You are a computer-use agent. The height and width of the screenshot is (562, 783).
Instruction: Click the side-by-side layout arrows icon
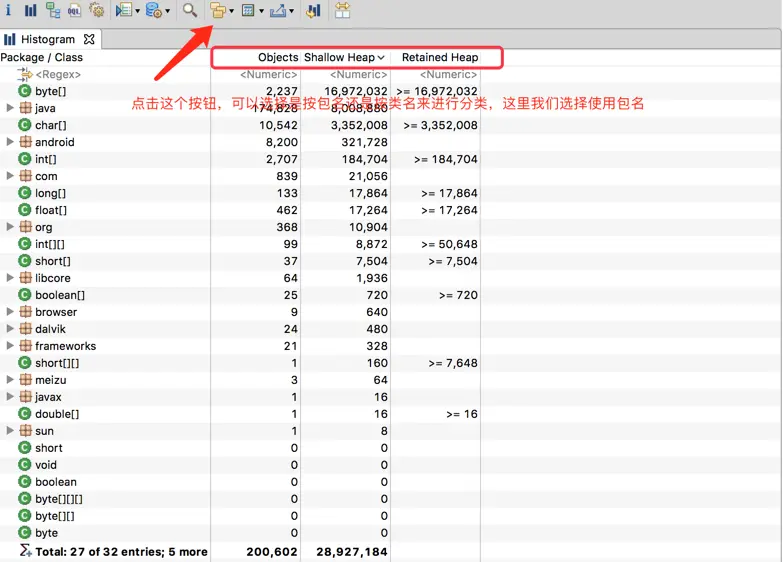pyautogui.click(x=343, y=10)
